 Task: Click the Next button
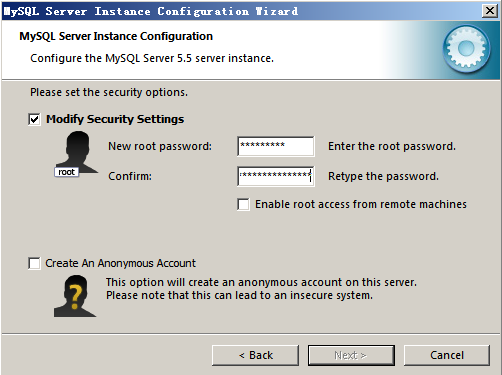point(351,355)
